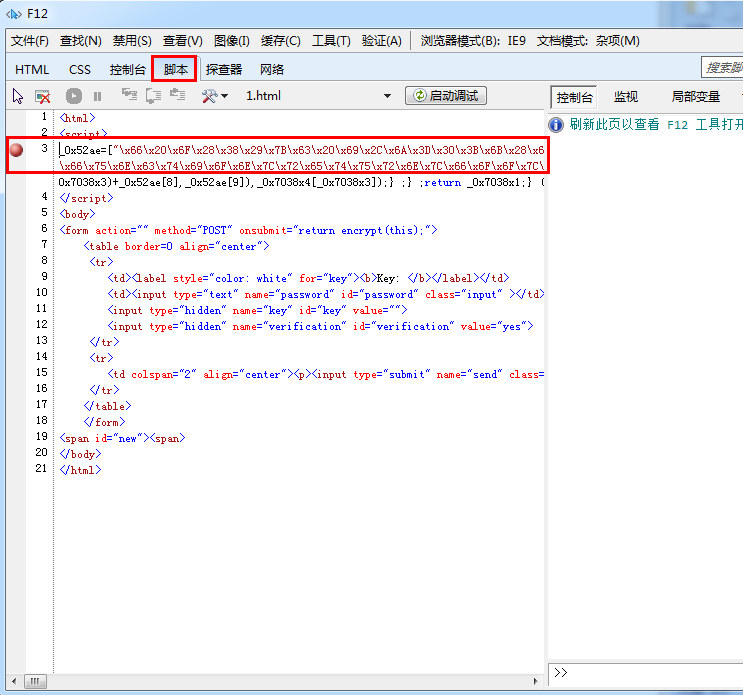Viewport: 743px width, 695px height.
Task: Click the step into icon
Action: tap(129, 95)
